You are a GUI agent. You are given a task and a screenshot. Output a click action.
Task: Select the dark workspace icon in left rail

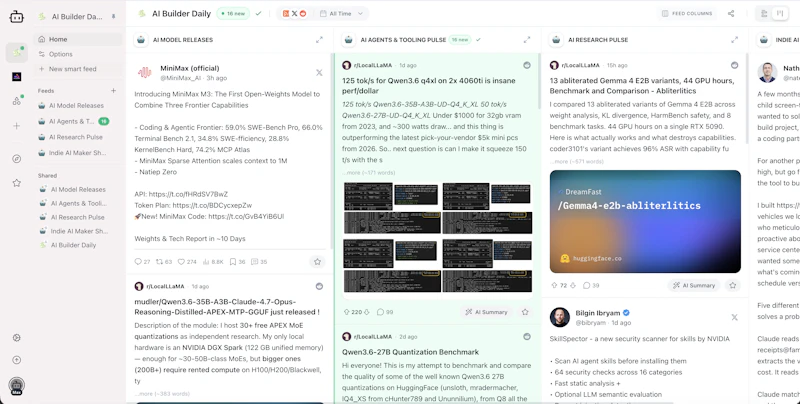(16, 77)
